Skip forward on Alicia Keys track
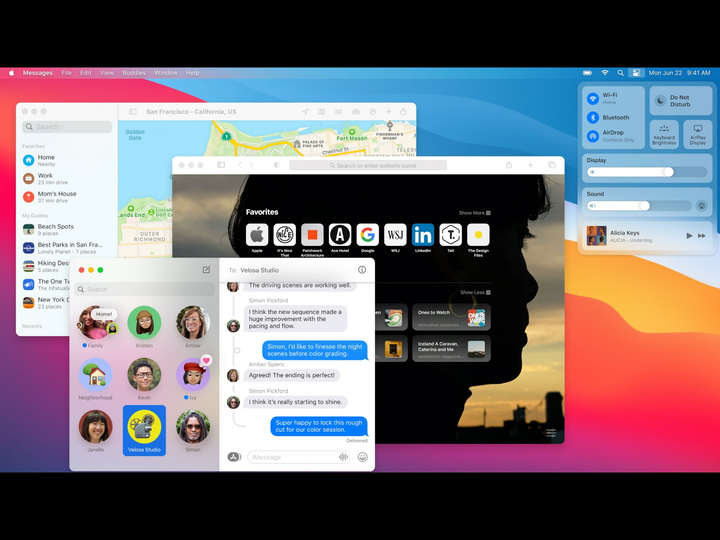This screenshot has height=540, width=720. [x=702, y=236]
